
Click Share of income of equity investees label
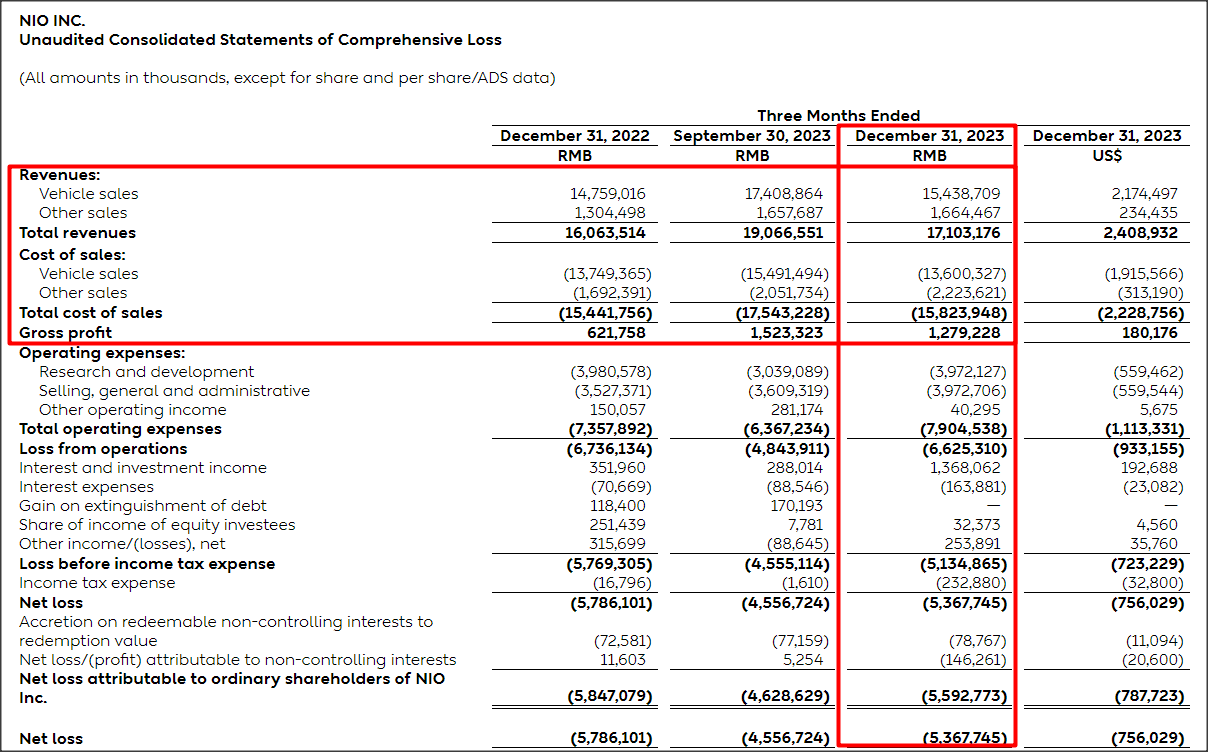tap(157, 525)
